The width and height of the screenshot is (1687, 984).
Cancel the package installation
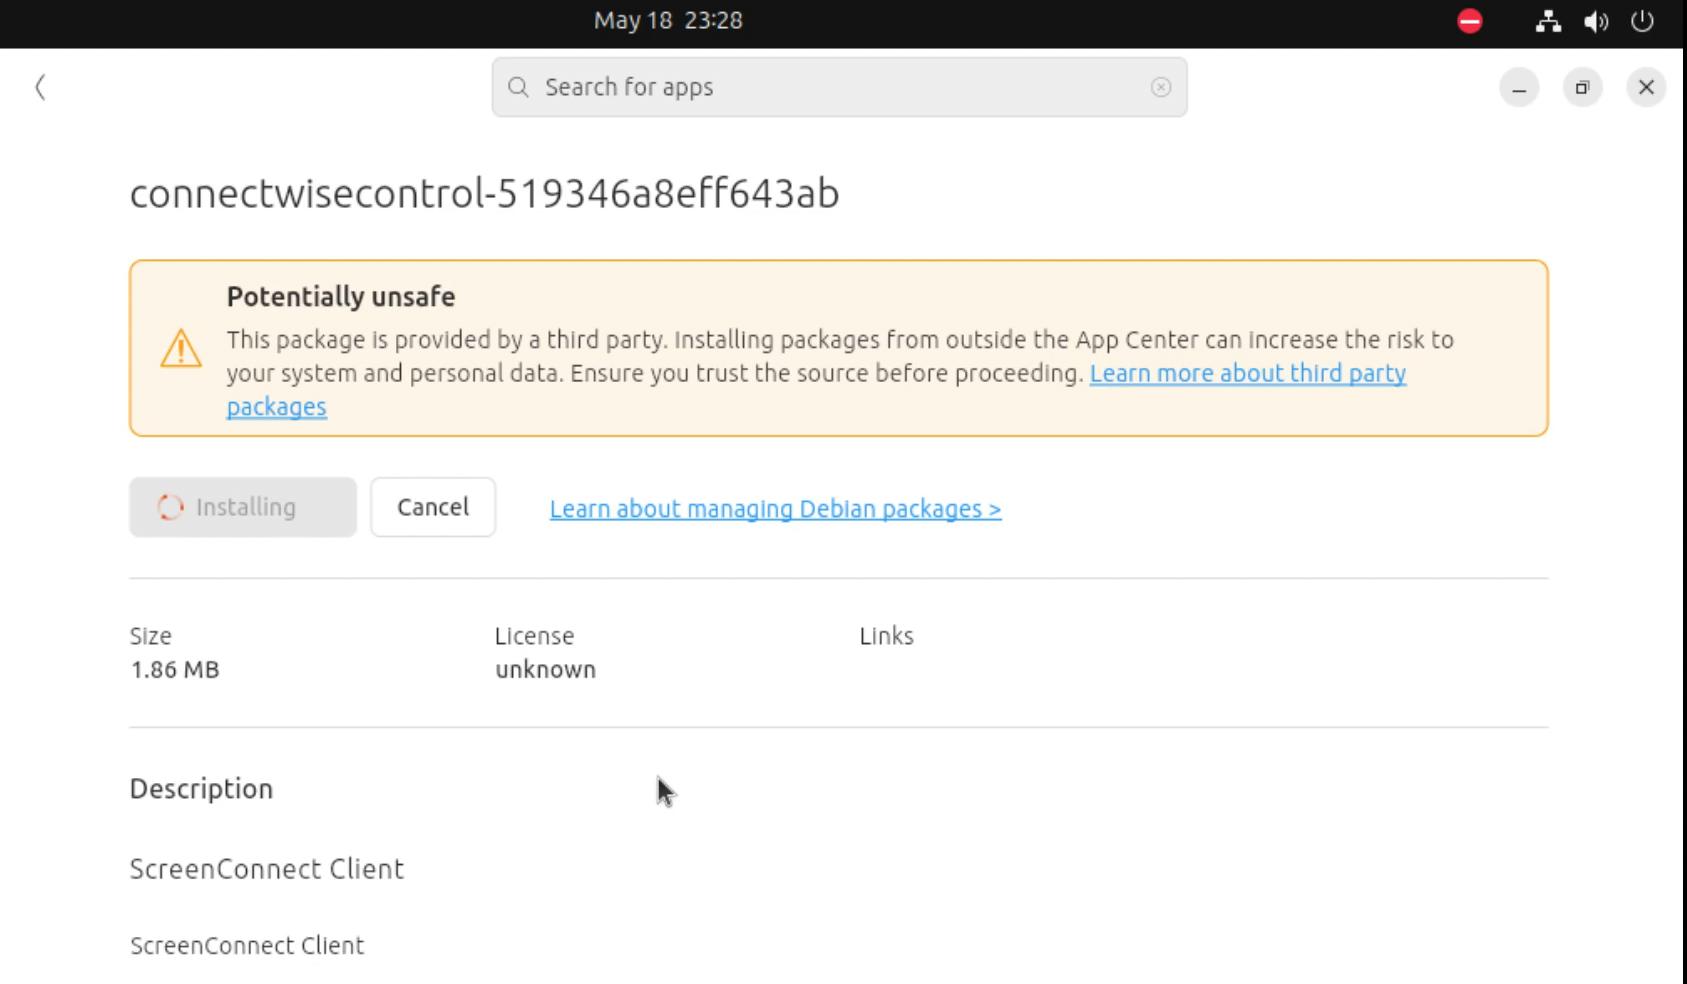[x=433, y=507]
